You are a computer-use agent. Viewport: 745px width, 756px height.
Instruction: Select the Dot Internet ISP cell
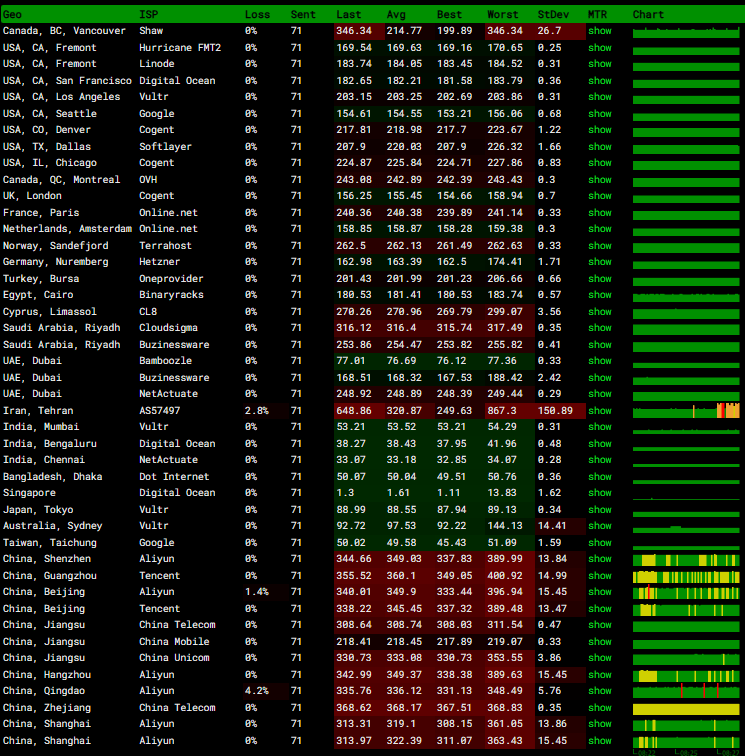click(174, 477)
